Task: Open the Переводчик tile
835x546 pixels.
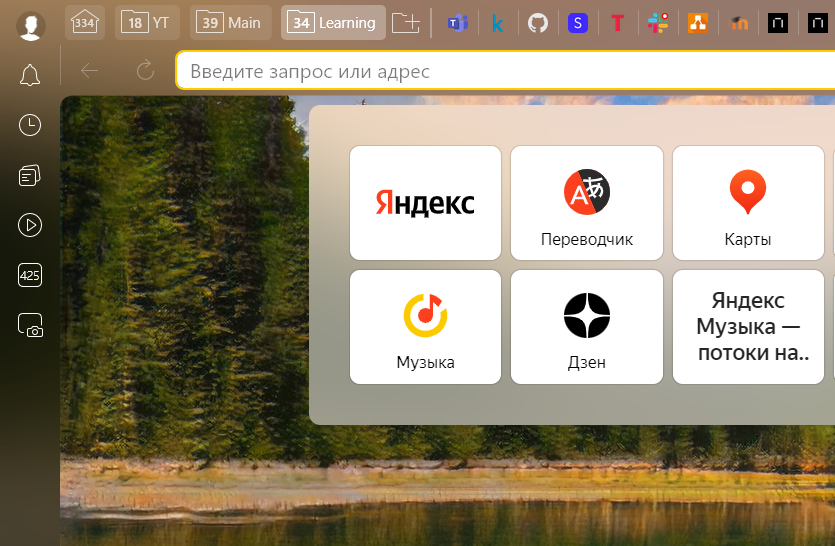Action: tap(587, 203)
